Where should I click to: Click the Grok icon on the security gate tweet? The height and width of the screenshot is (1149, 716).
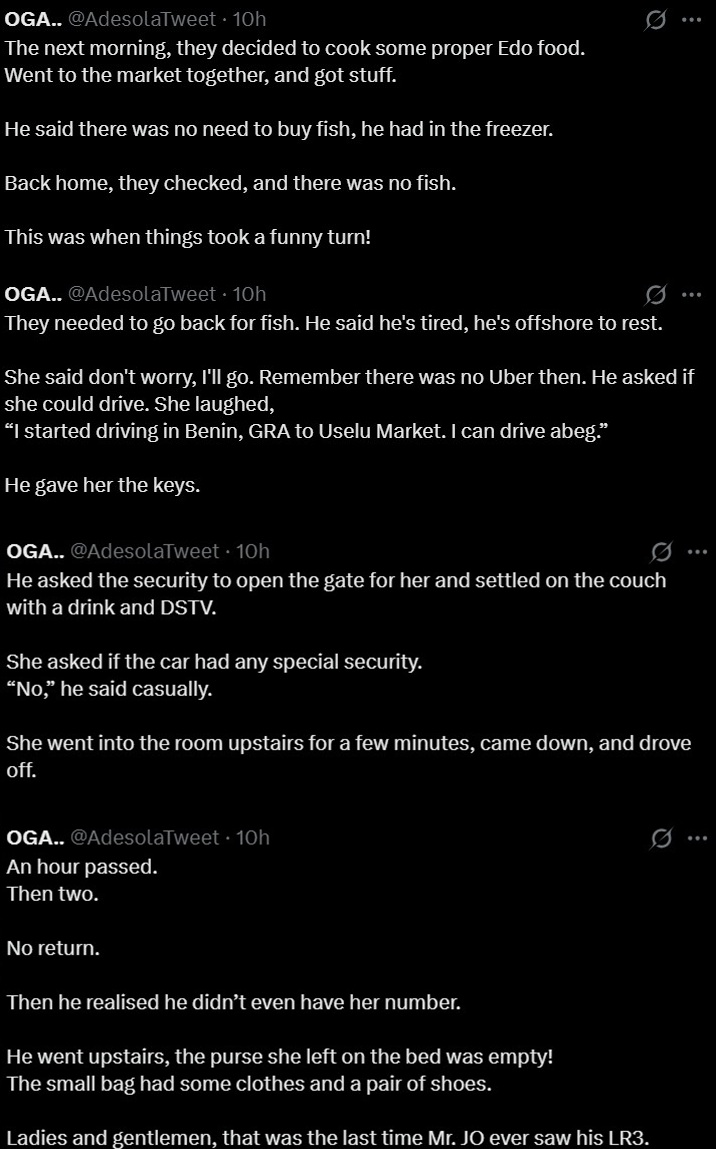(660, 551)
